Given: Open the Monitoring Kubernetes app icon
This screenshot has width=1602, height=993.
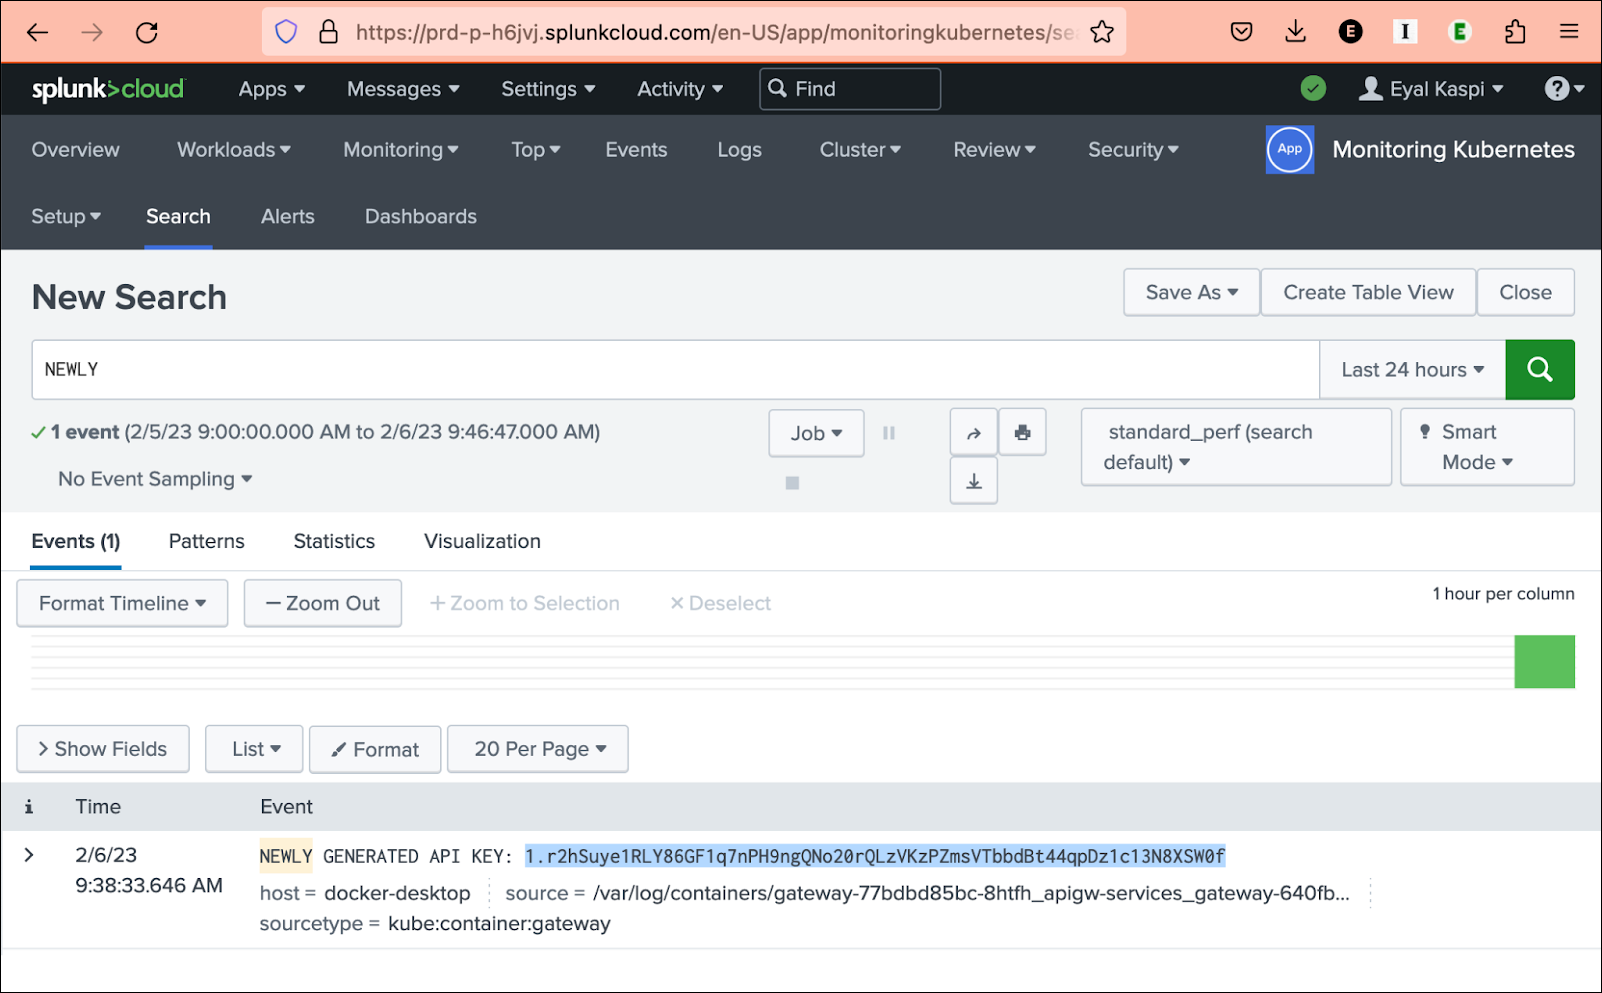Looking at the screenshot, I should pos(1289,149).
